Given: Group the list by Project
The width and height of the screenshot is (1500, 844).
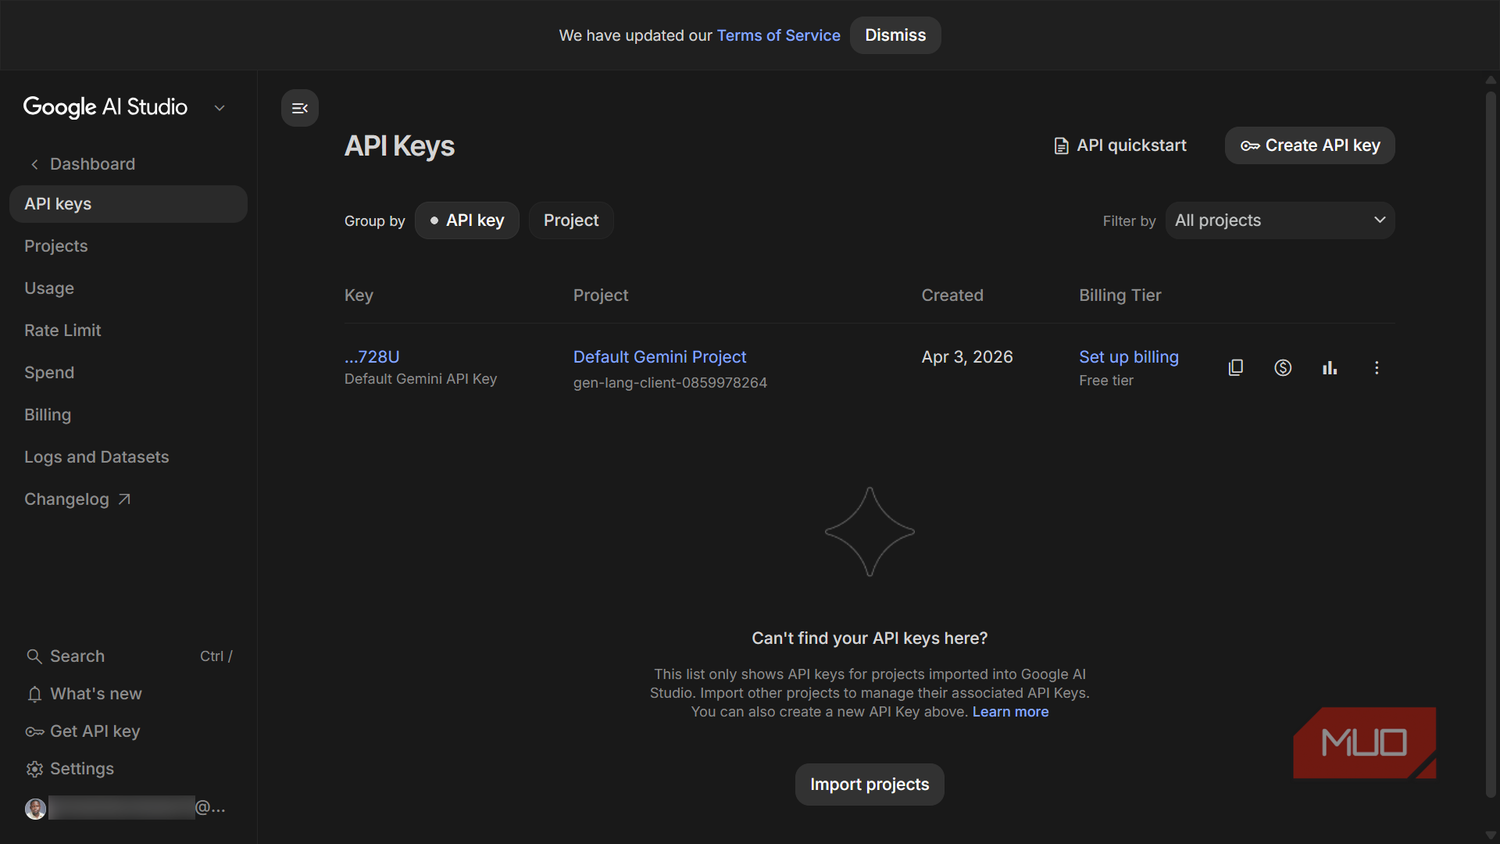Looking at the screenshot, I should pos(571,220).
